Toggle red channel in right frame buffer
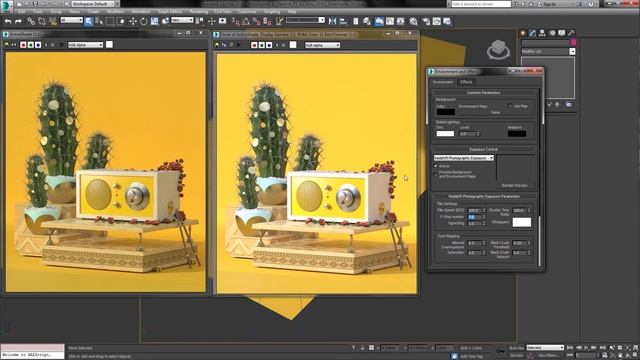 254,45
